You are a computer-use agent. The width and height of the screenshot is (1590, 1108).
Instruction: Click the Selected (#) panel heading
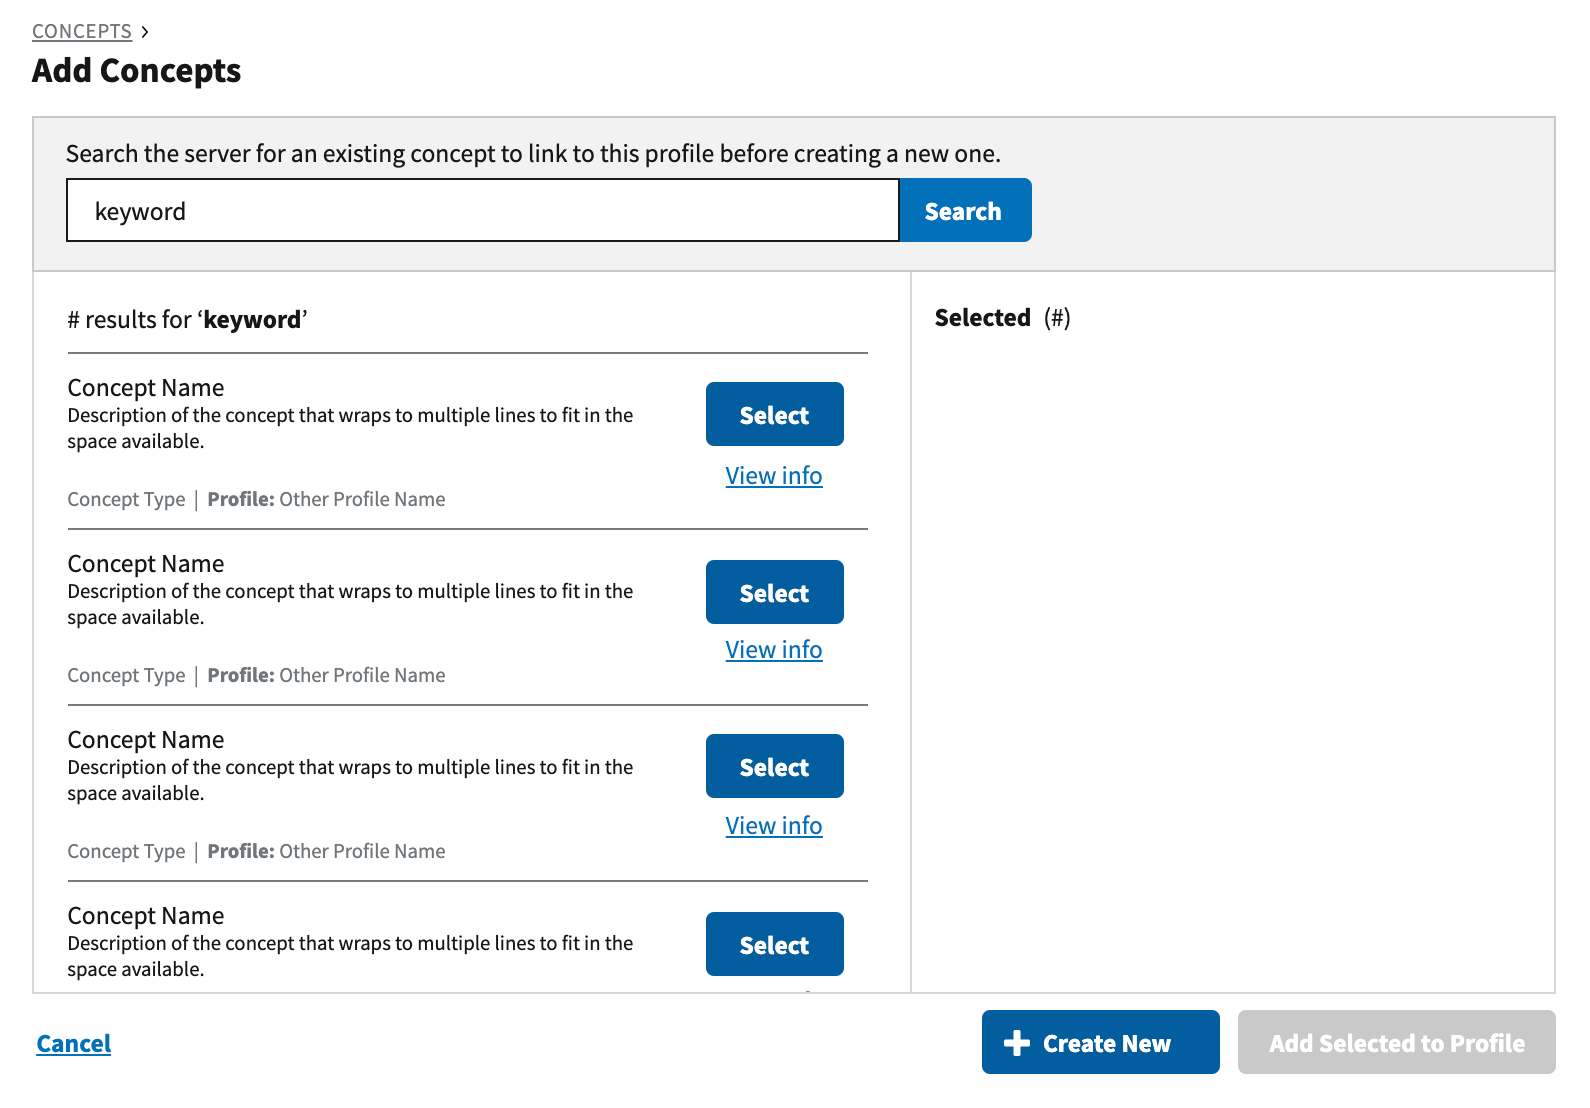1002,318
